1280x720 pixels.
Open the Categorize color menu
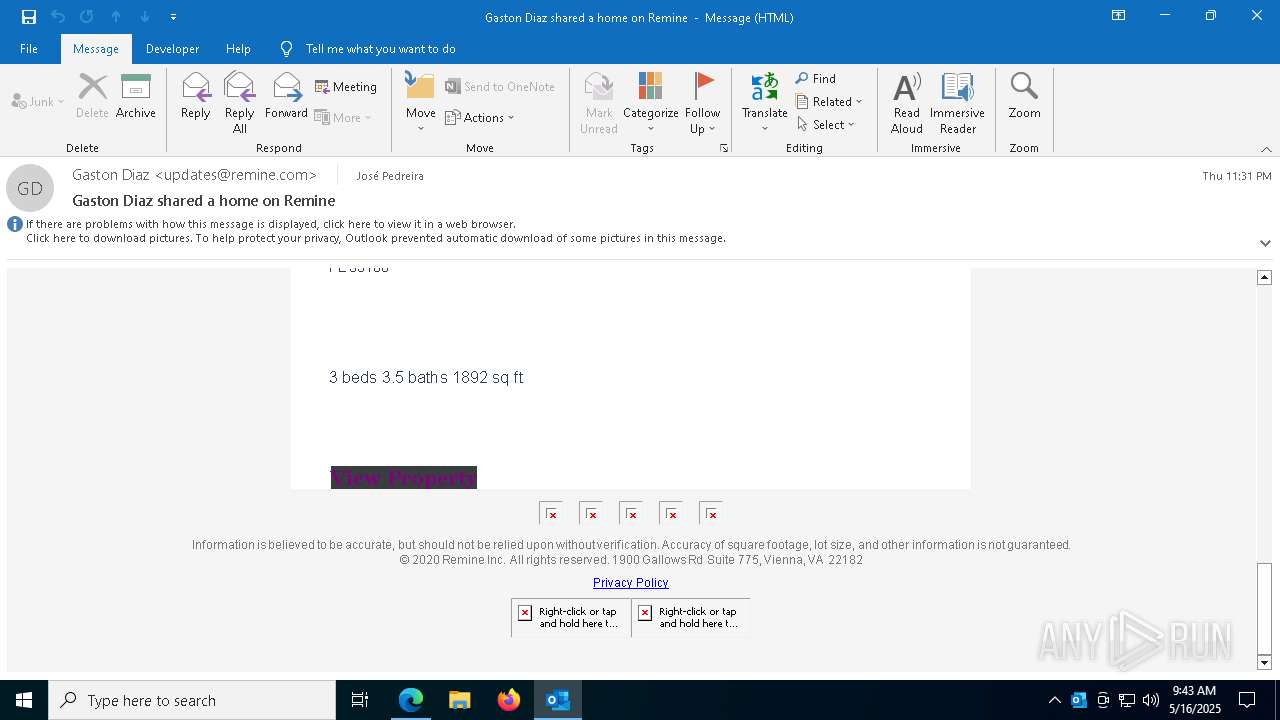point(651,104)
